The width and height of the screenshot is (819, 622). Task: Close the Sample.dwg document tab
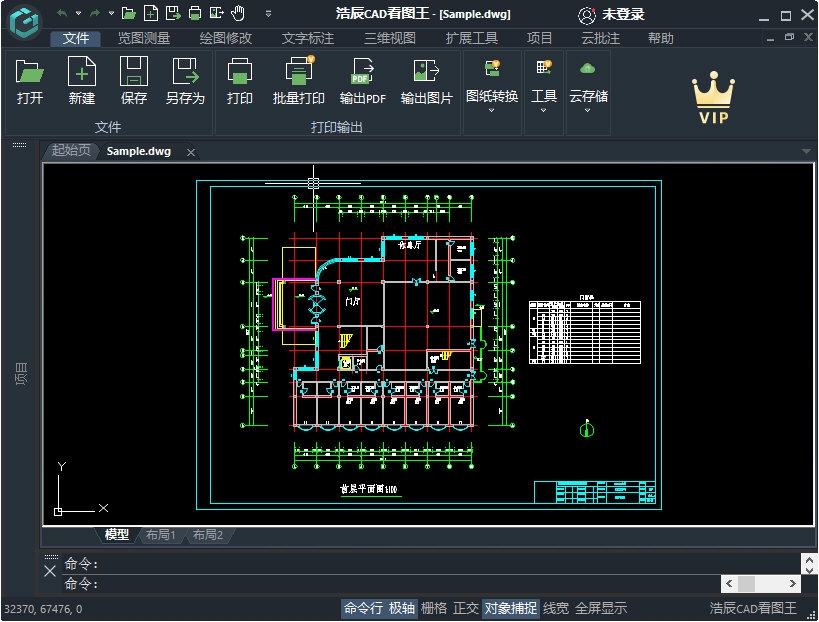pyautogui.click(x=191, y=152)
